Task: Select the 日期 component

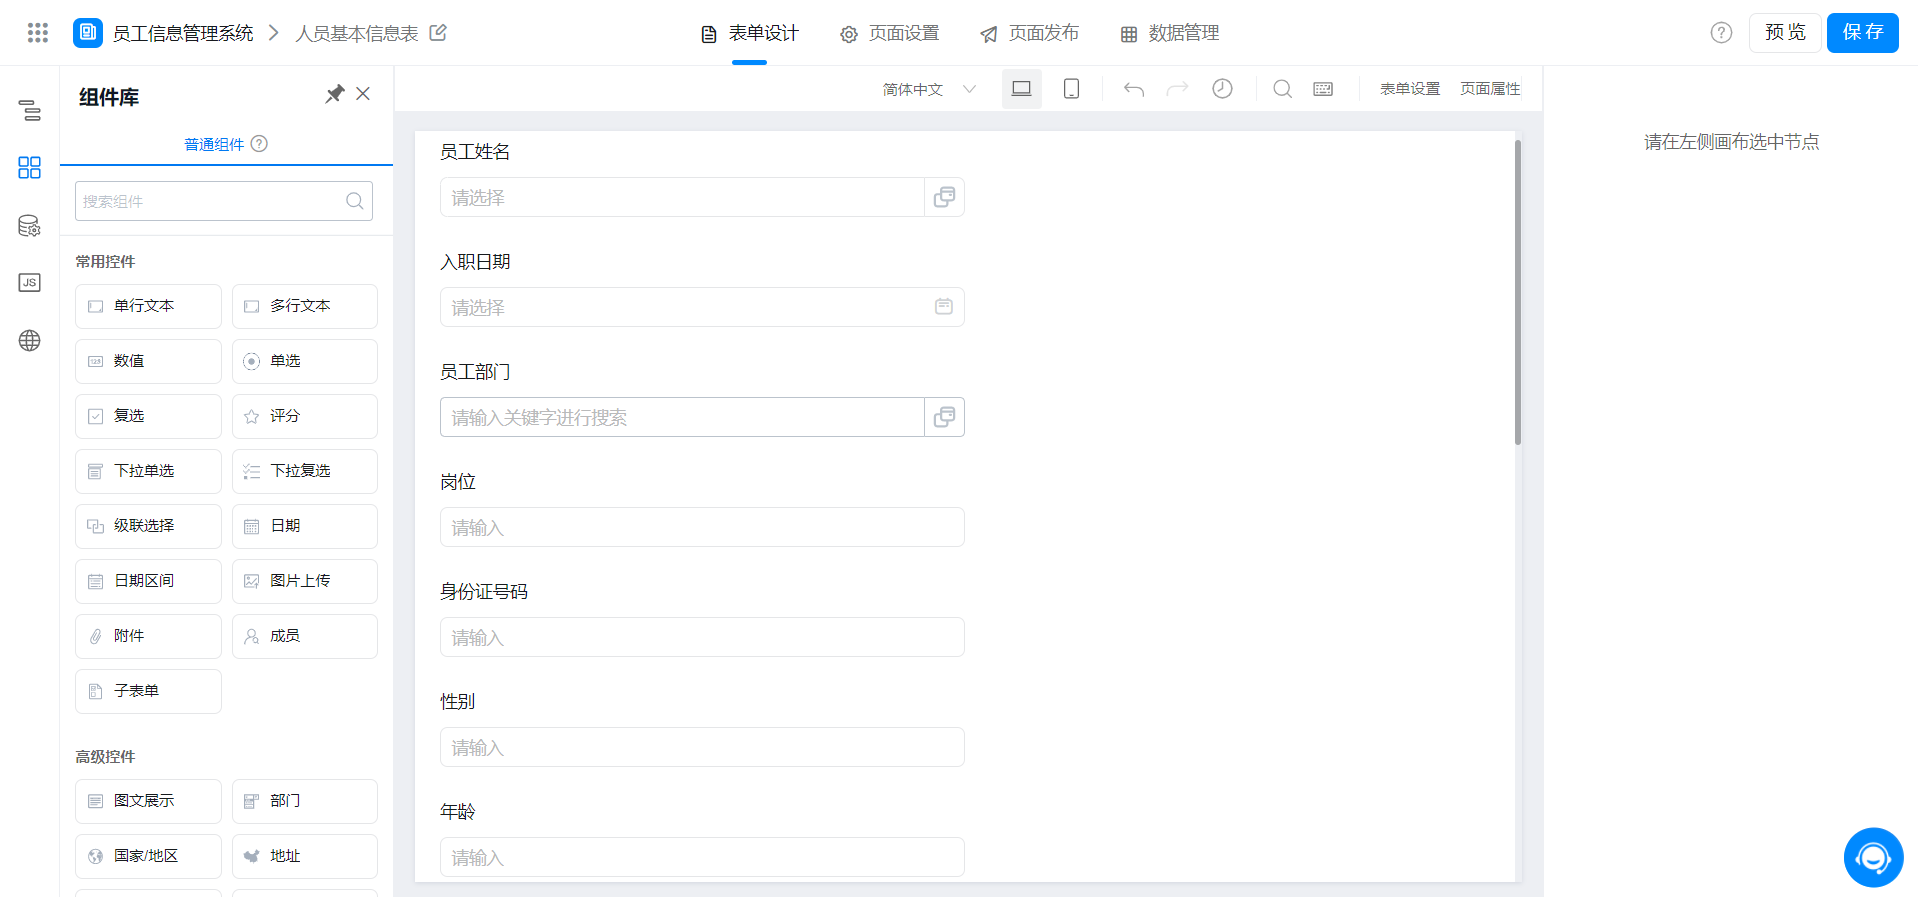Action: (x=305, y=526)
